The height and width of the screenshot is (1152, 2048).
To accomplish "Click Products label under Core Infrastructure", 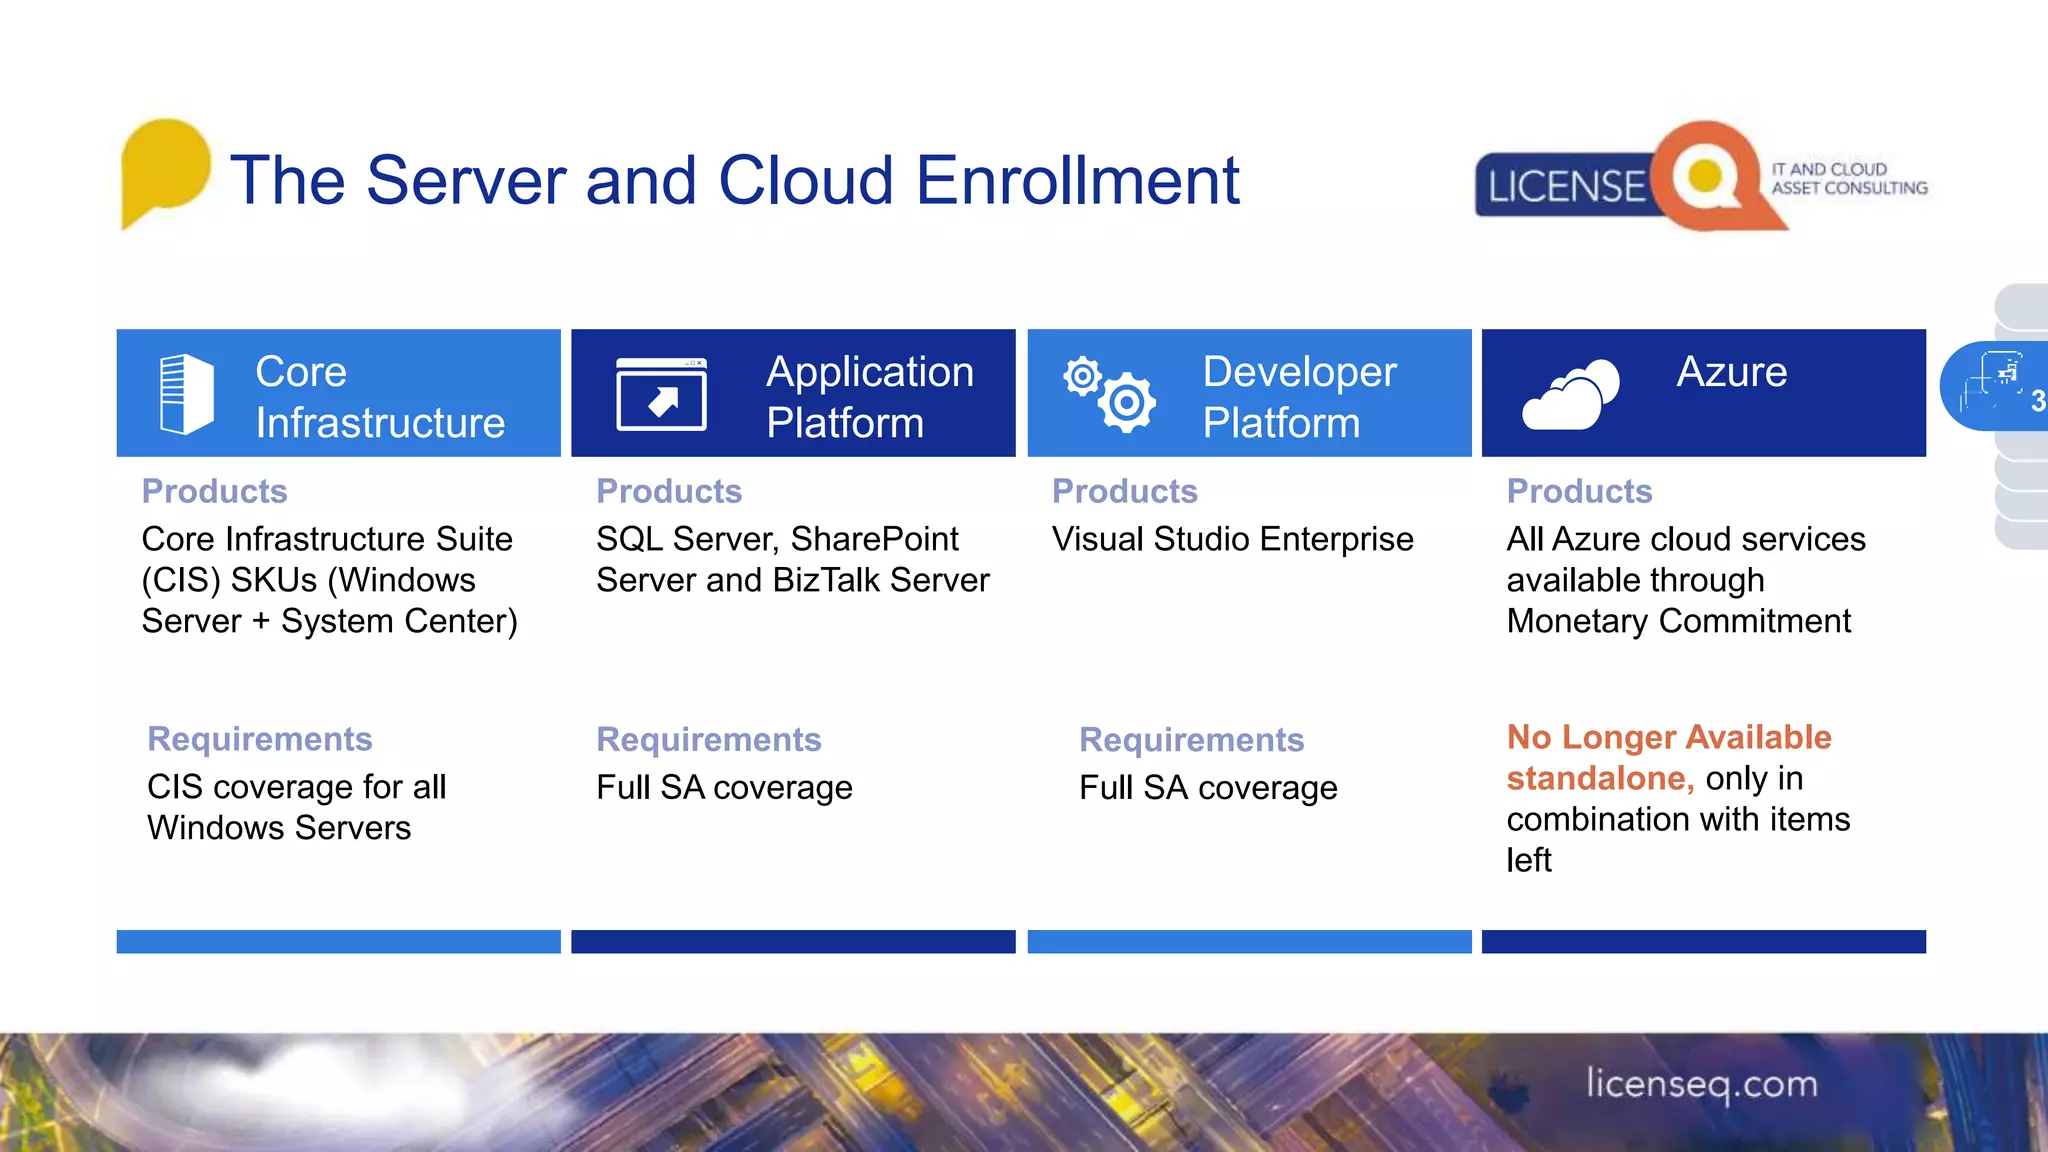I will pos(215,491).
